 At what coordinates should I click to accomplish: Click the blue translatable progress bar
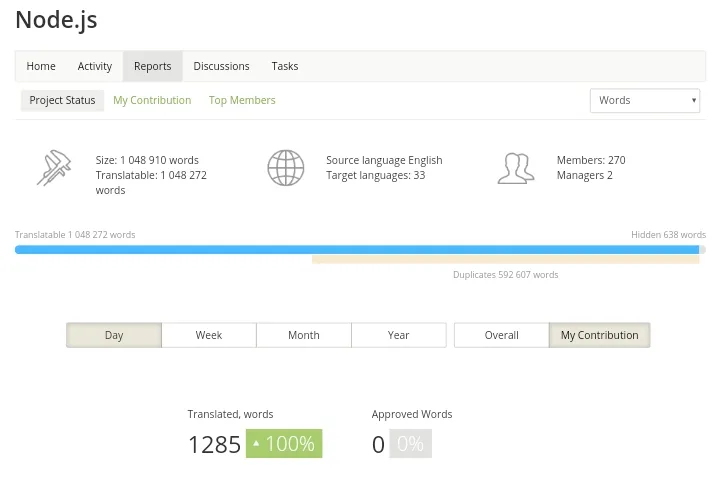[357, 250]
